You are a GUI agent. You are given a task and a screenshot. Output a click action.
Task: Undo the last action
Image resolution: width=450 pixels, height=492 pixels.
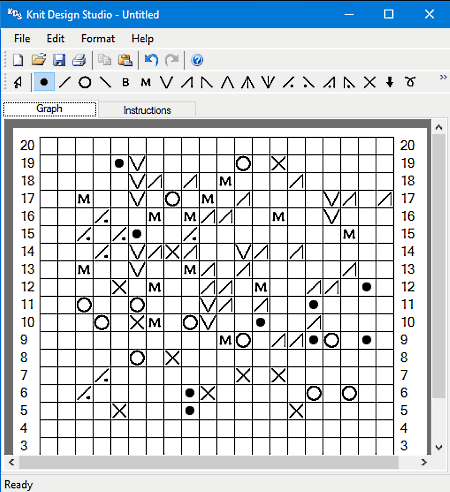point(151,60)
